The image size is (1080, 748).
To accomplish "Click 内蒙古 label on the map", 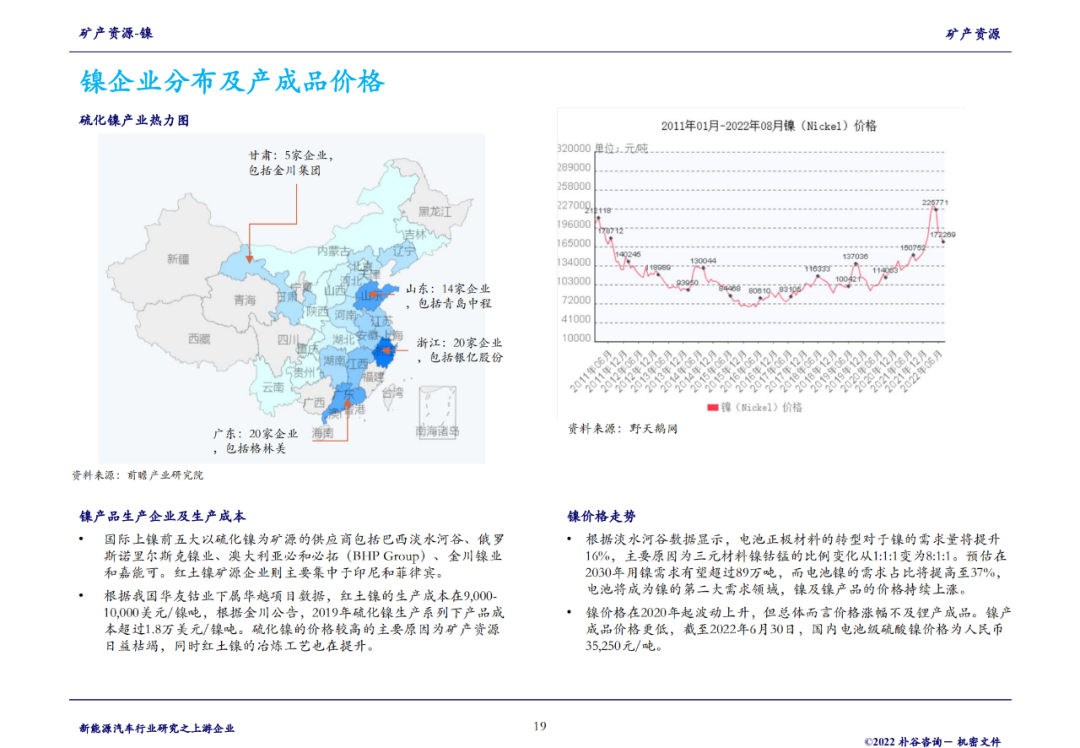I will [333, 251].
